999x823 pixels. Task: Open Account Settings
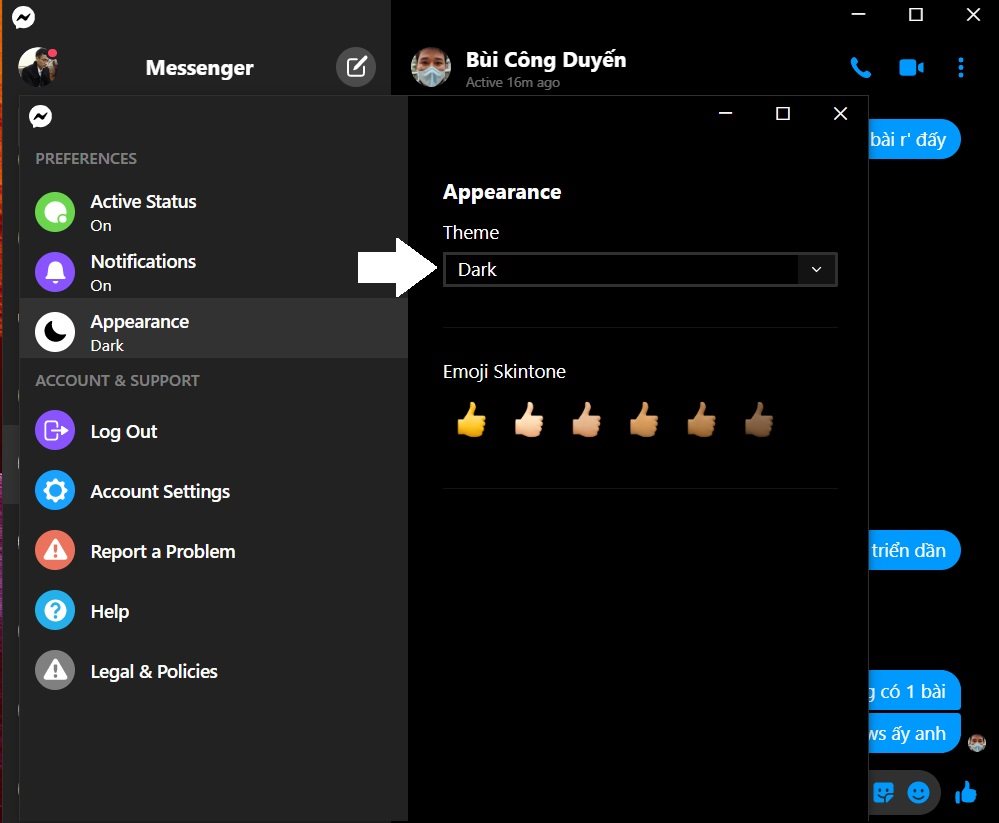pyautogui.click(x=160, y=492)
